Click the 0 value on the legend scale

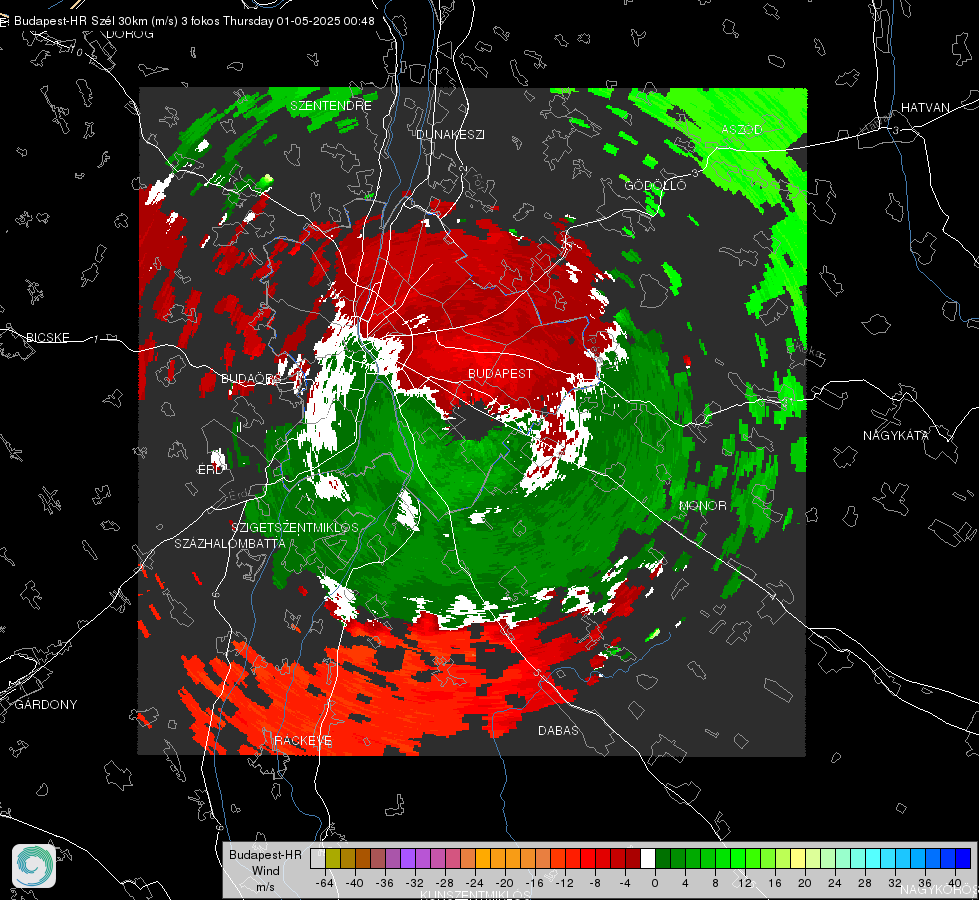coord(655,883)
